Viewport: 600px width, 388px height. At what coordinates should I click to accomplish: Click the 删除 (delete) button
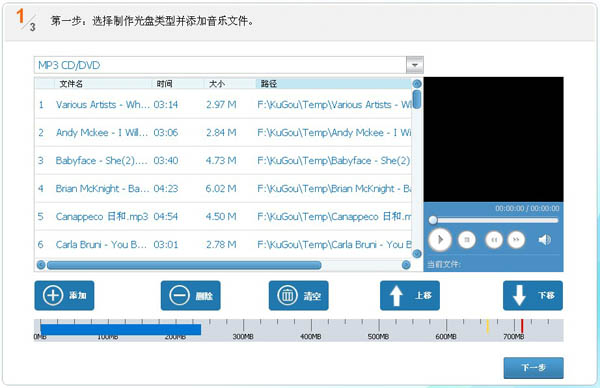[191, 295]
